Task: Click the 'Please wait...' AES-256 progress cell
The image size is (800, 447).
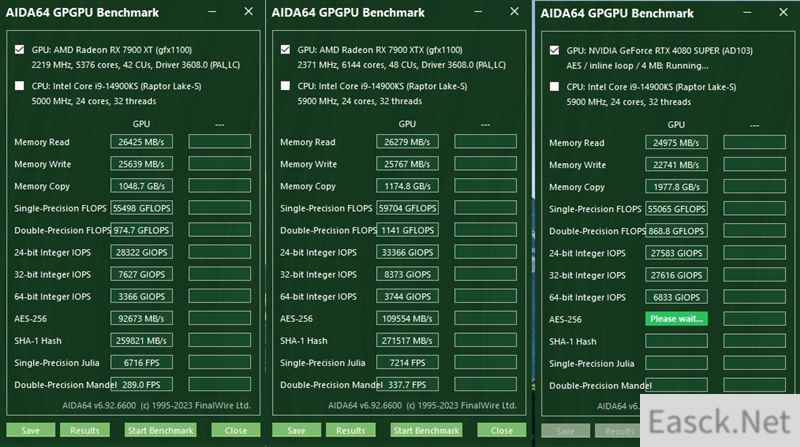Action: tap(676, 319)
